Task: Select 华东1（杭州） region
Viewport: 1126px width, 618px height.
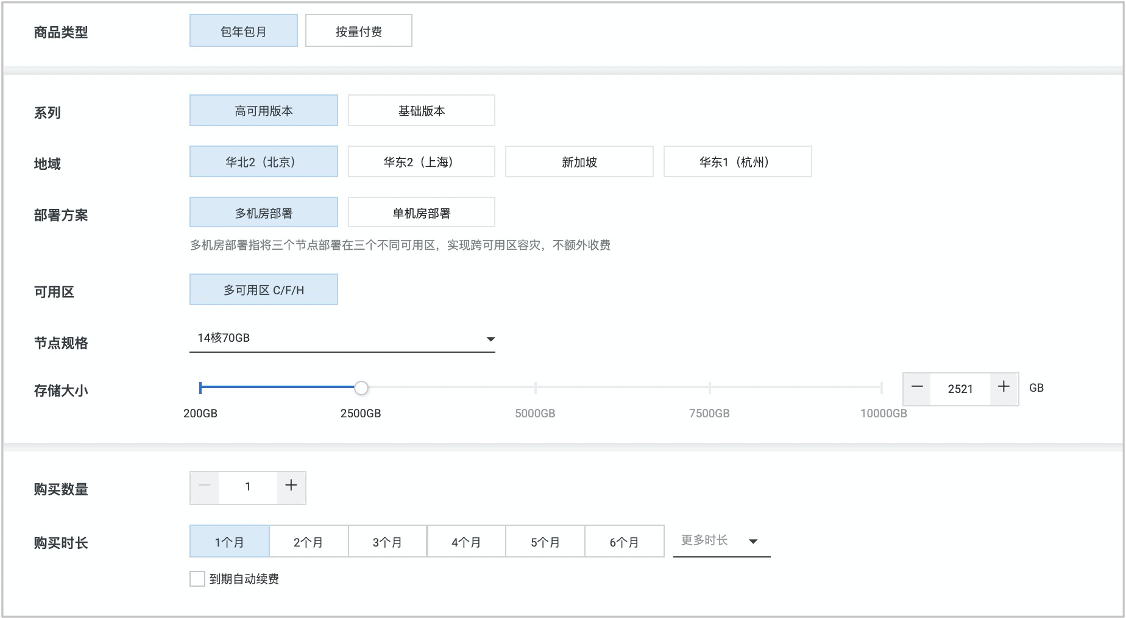Action: click(737, 162)
